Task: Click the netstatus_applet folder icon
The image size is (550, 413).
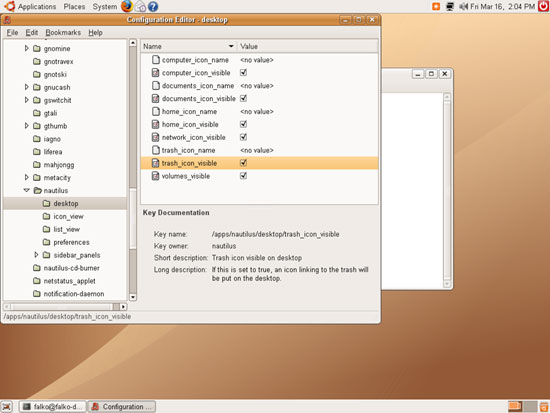Action: 37,281
